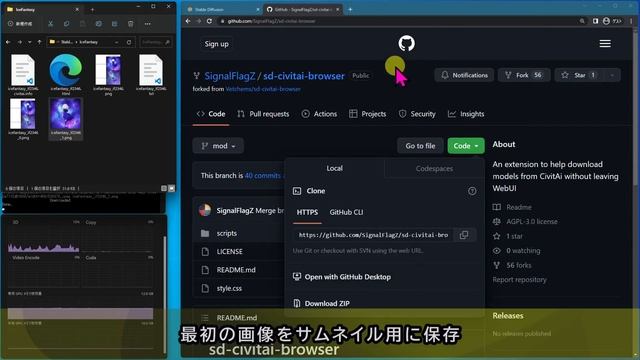Image resolution: width=640 pixels, height=360 pixels.
Task: Open the browser side panel icon
Action: (596, 21)
